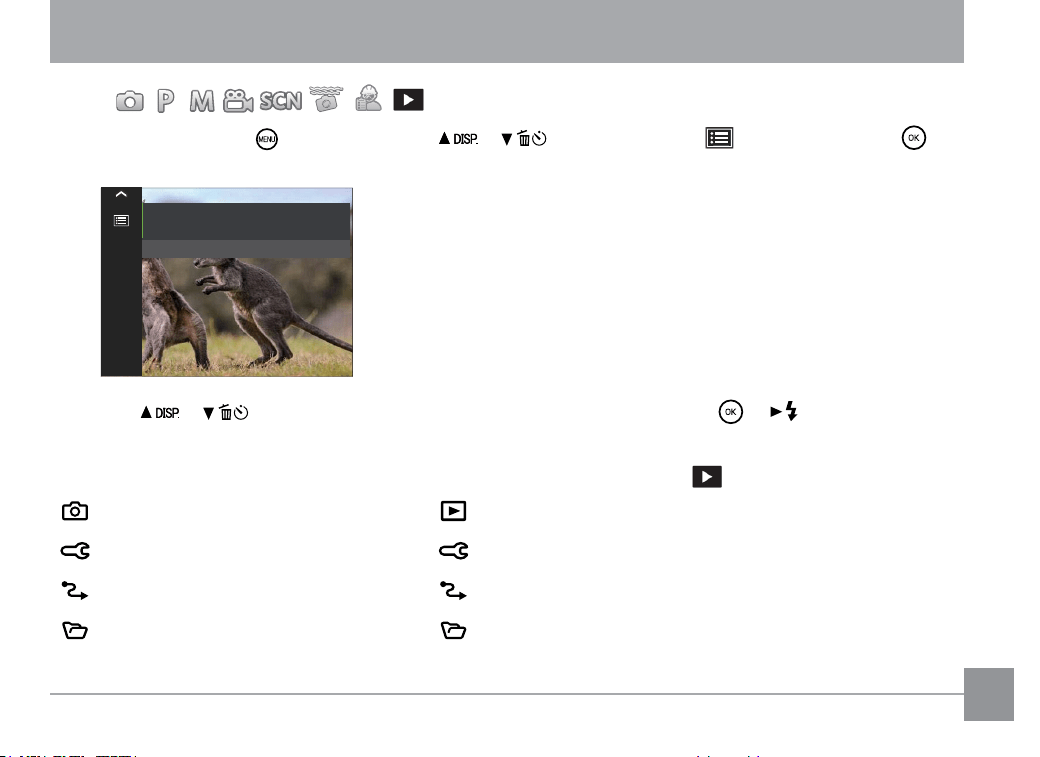The width and height of the screenshot is (1040, 757).
Task: Click the OK icon beside the right flash arrow
Action: (731, 412)
